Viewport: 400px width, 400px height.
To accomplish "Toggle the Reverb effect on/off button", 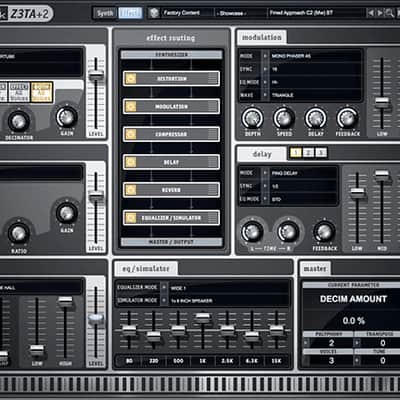I will (x=131, y=190).
